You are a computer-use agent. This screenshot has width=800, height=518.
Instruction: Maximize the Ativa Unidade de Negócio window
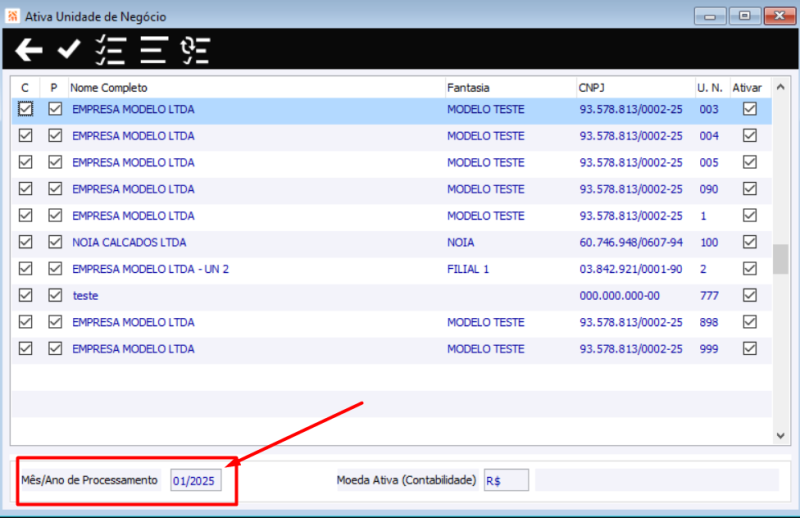coord(744,16)
